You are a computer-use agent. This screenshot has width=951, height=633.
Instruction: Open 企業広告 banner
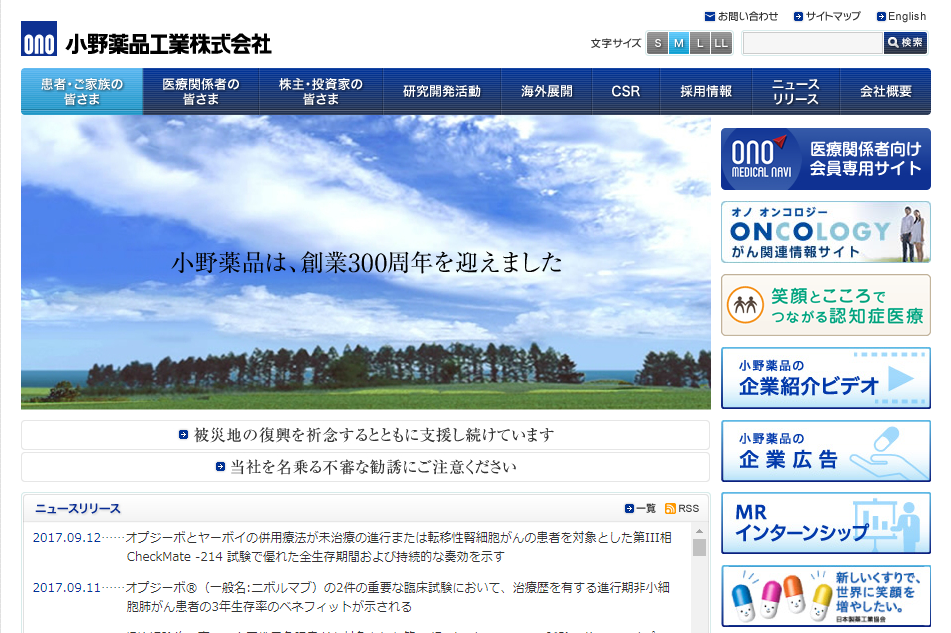(825, 451)
